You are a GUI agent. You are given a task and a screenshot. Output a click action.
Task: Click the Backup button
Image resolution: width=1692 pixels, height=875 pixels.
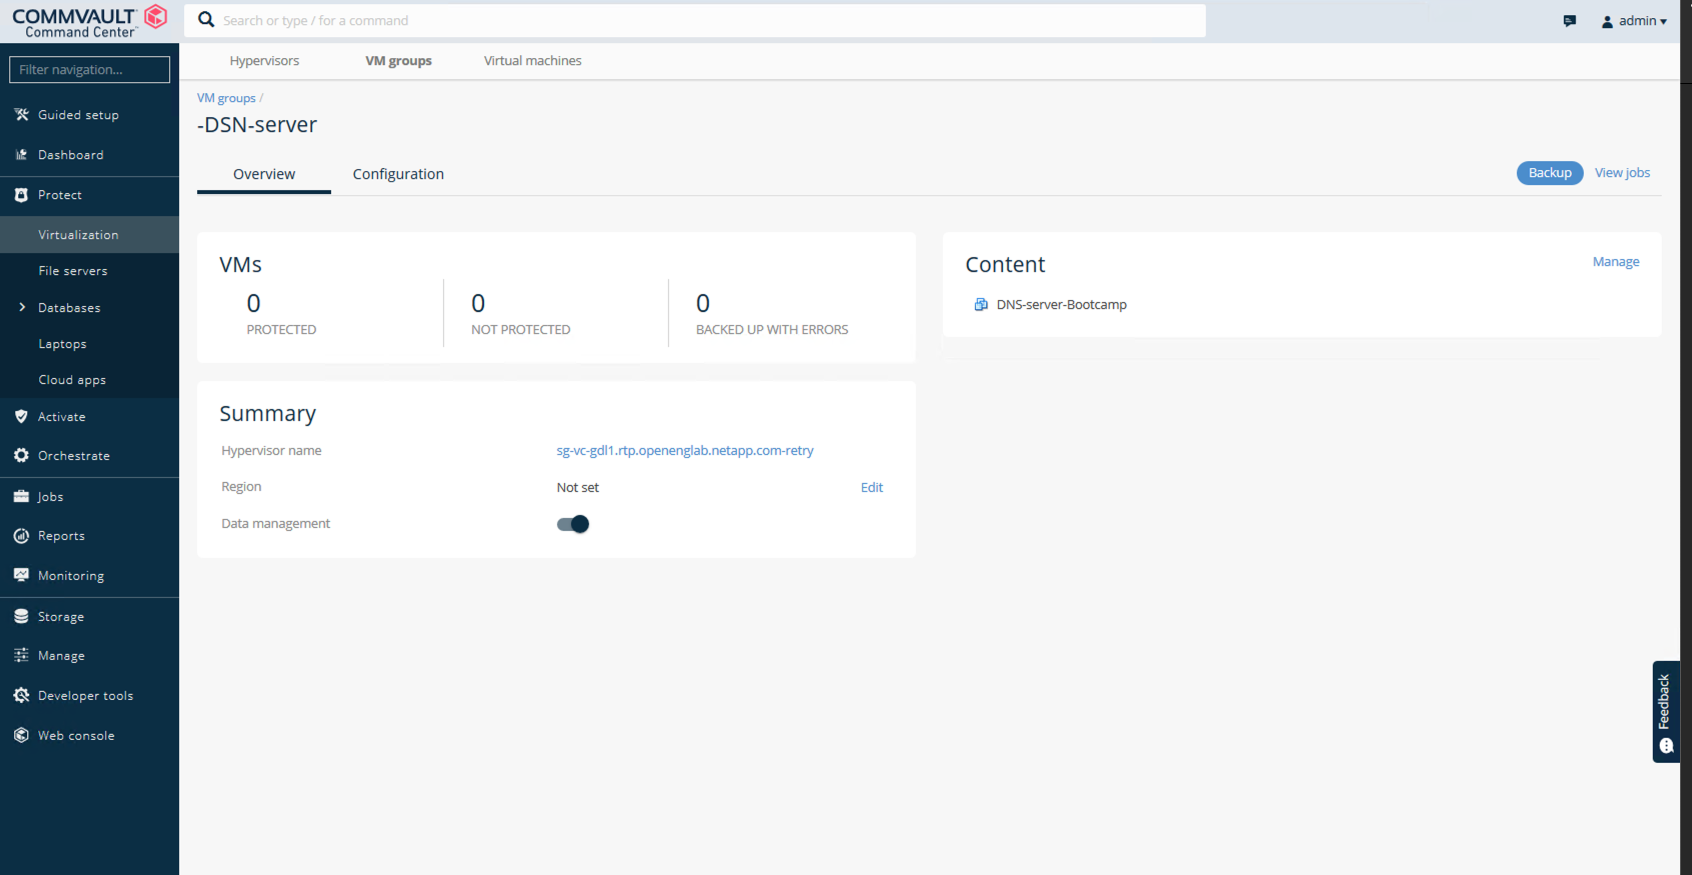point(1549,173)
